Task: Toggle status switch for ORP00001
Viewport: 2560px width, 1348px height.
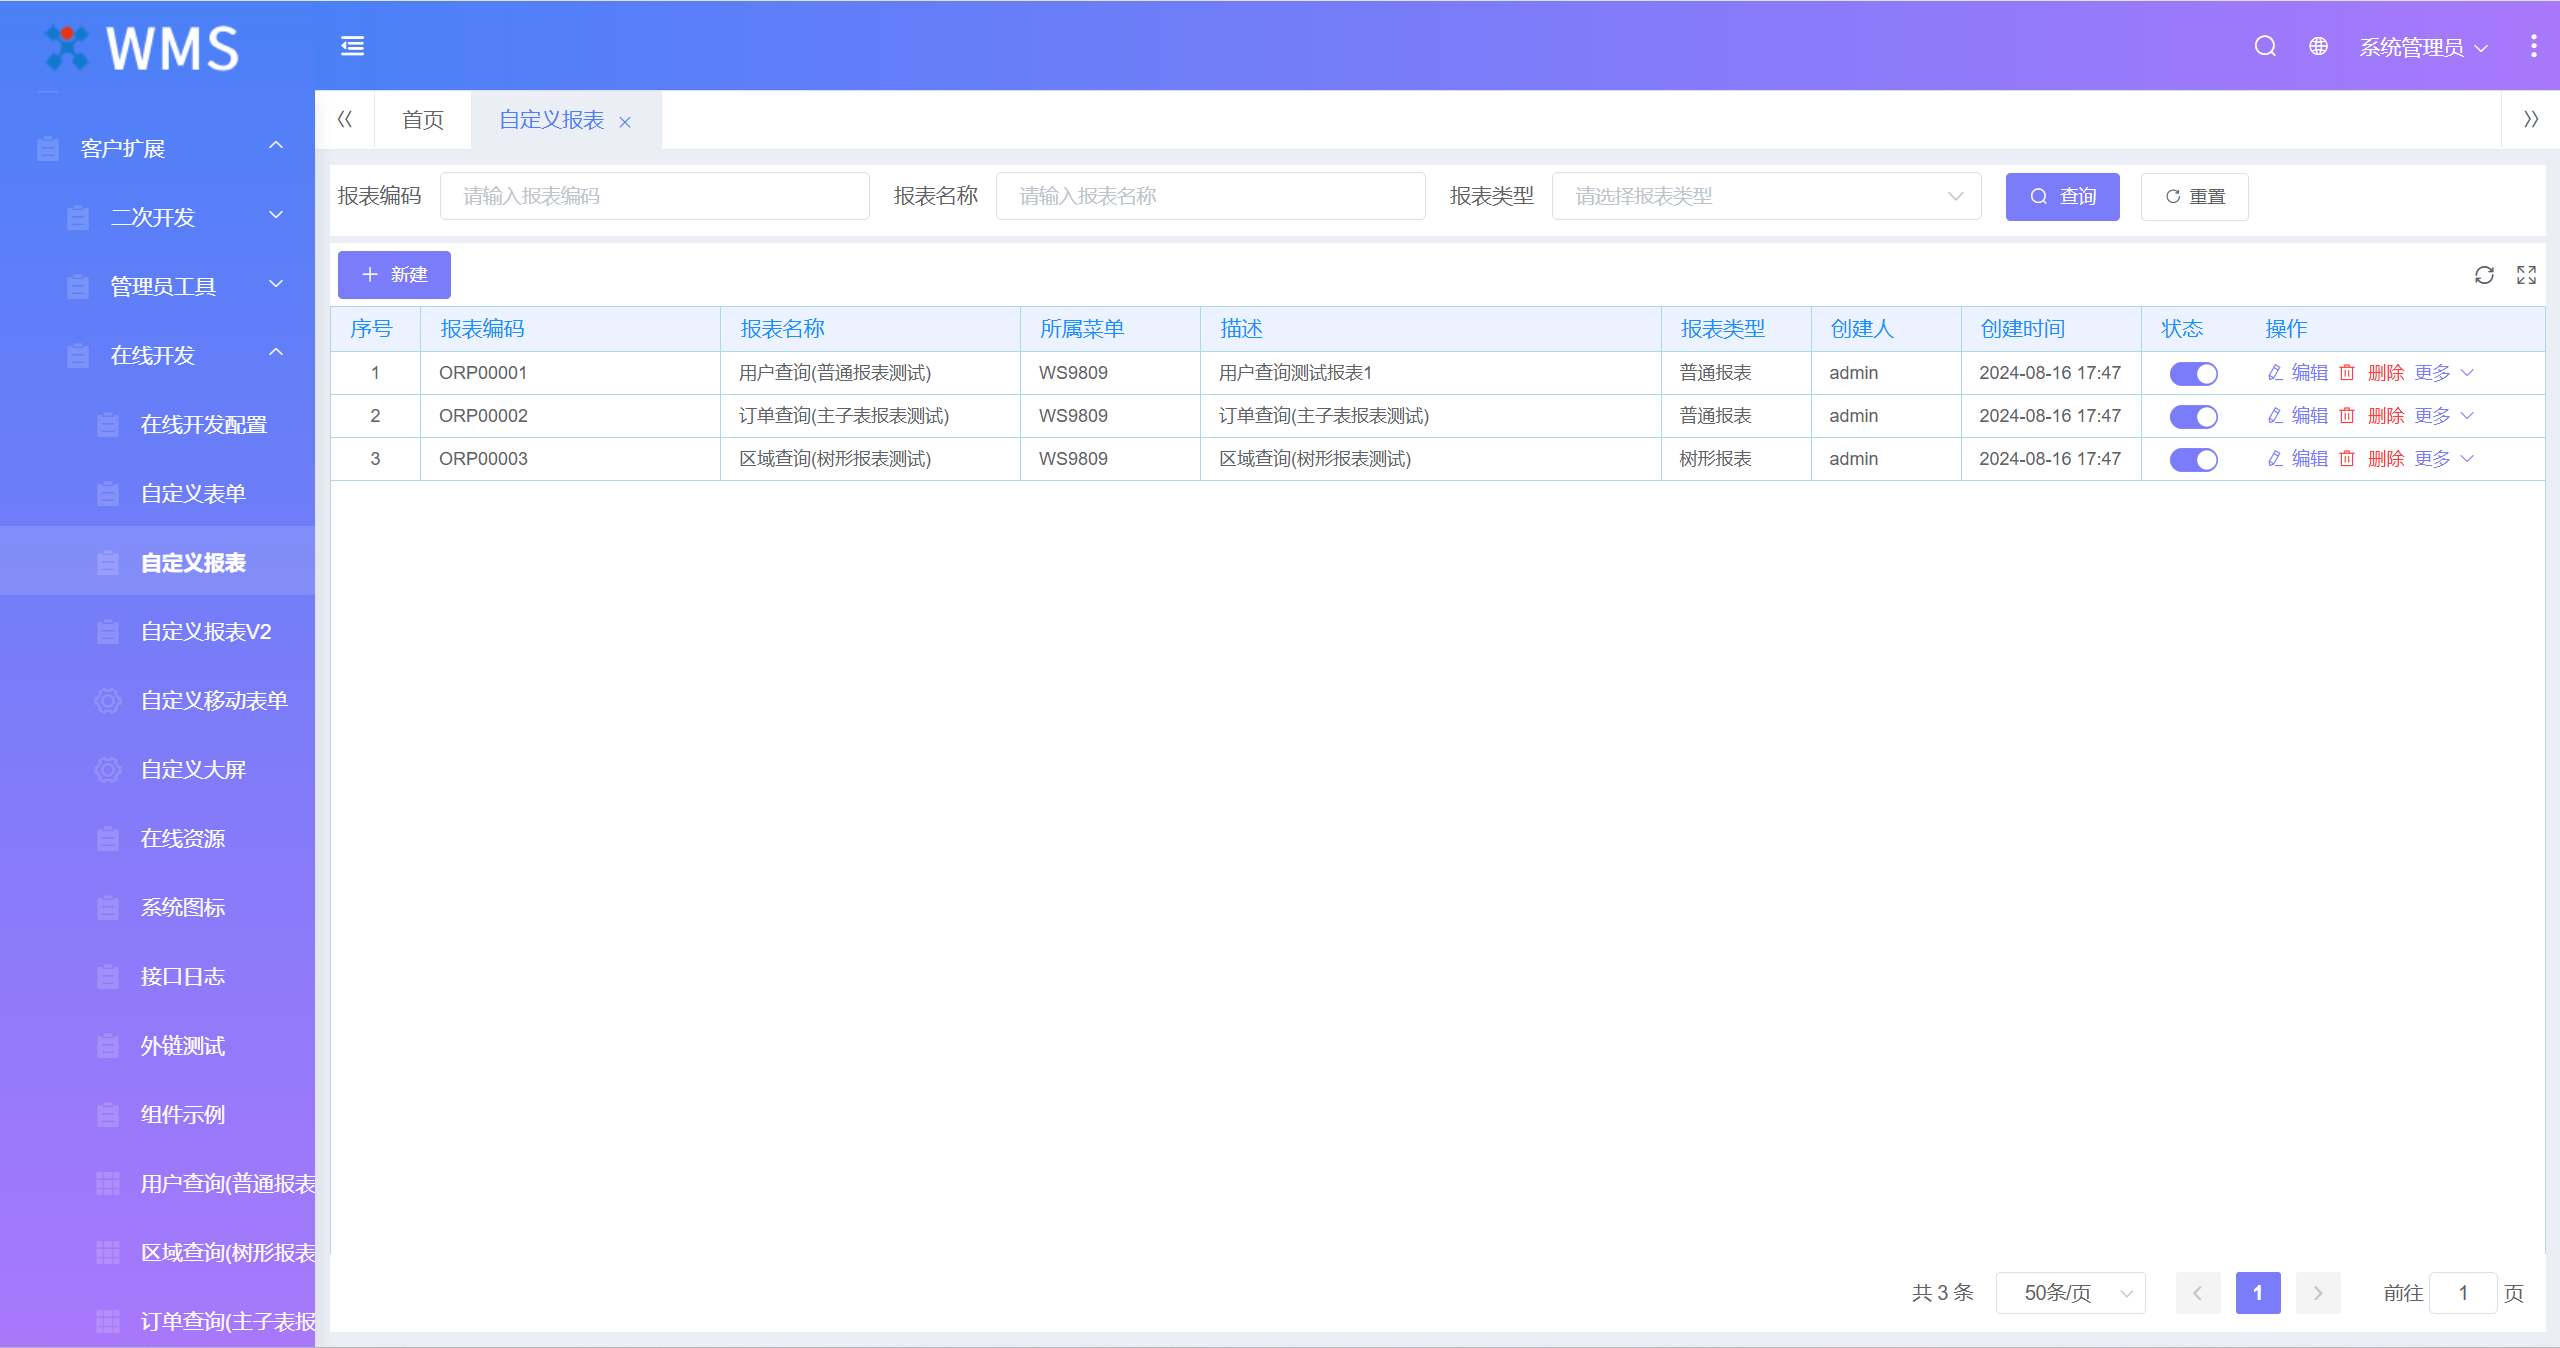Action: (2193, 374)
